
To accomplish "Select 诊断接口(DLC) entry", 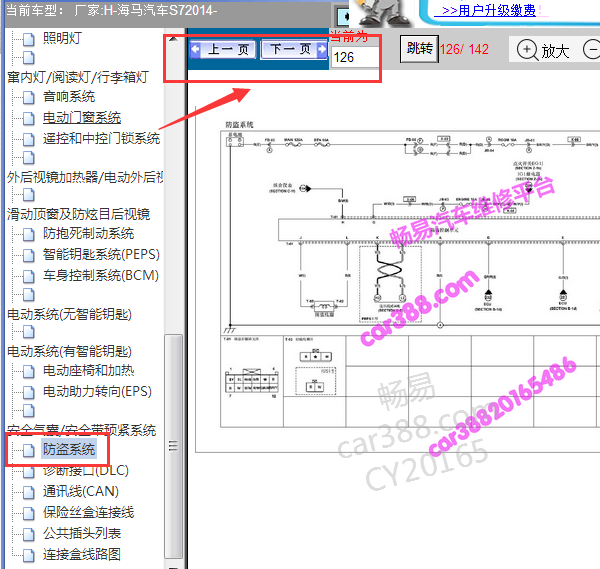I will click(x=86, y=470).
